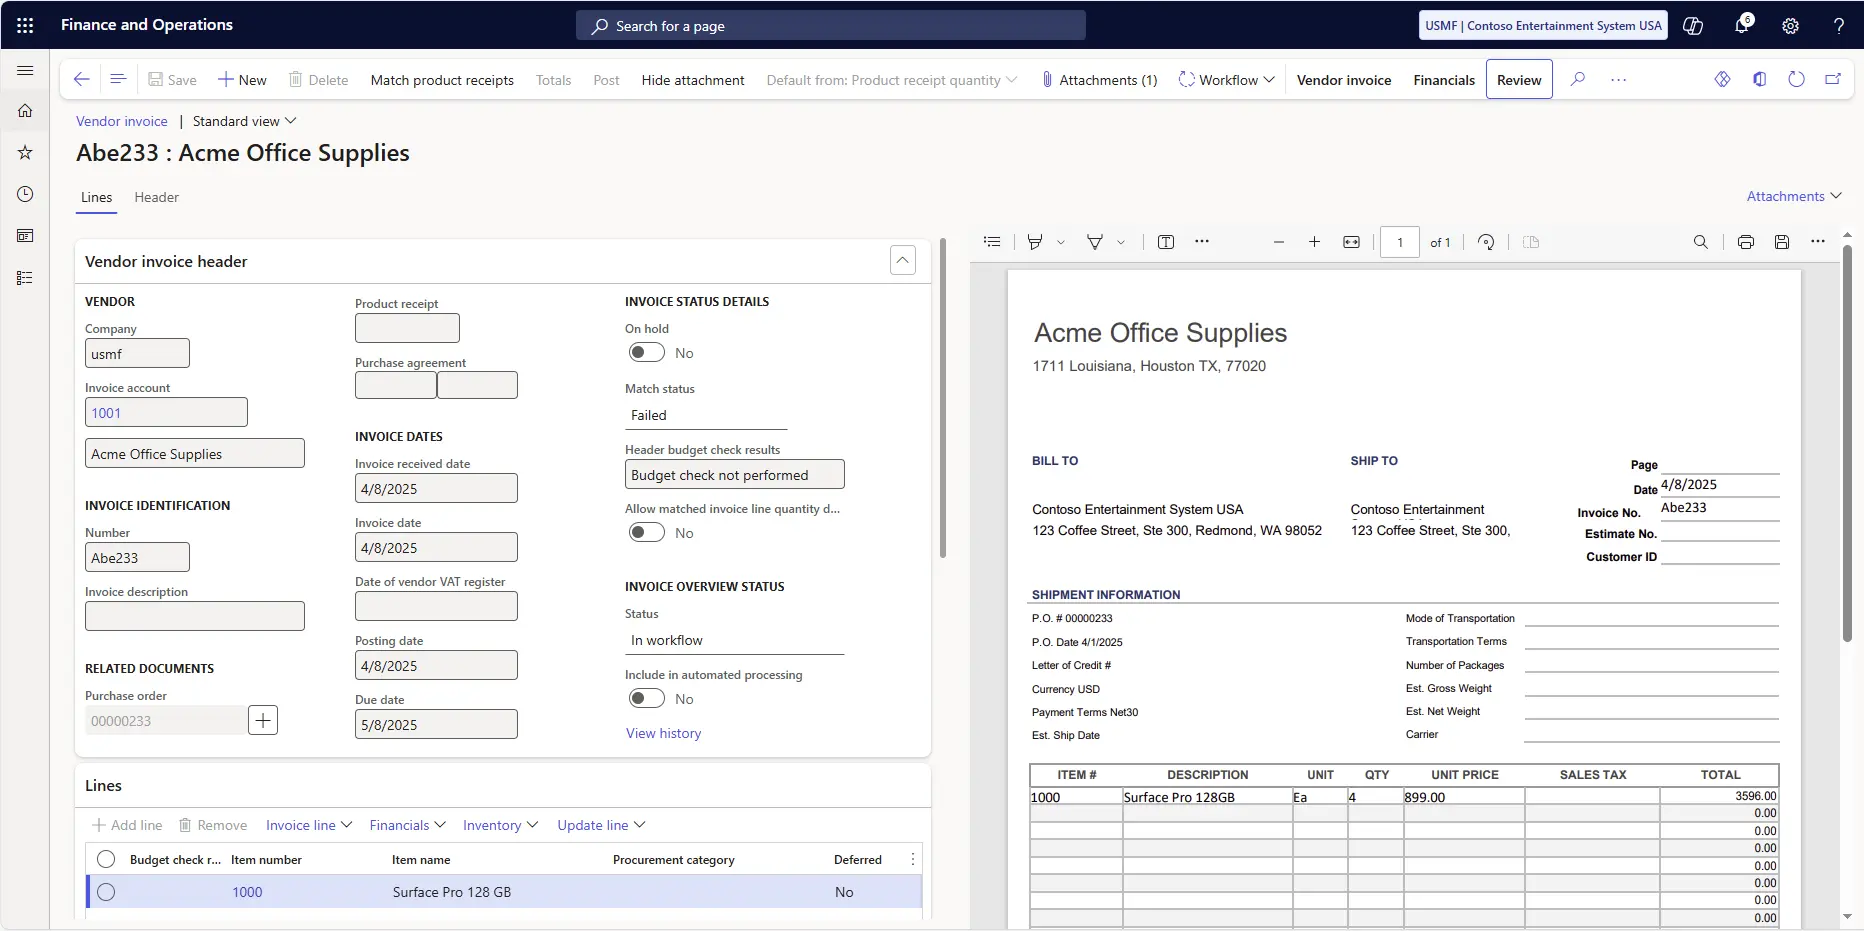This screenshot has height=931, width=1864.
Task: Select the text annotation tool
Action: [x=1165, y=242]
